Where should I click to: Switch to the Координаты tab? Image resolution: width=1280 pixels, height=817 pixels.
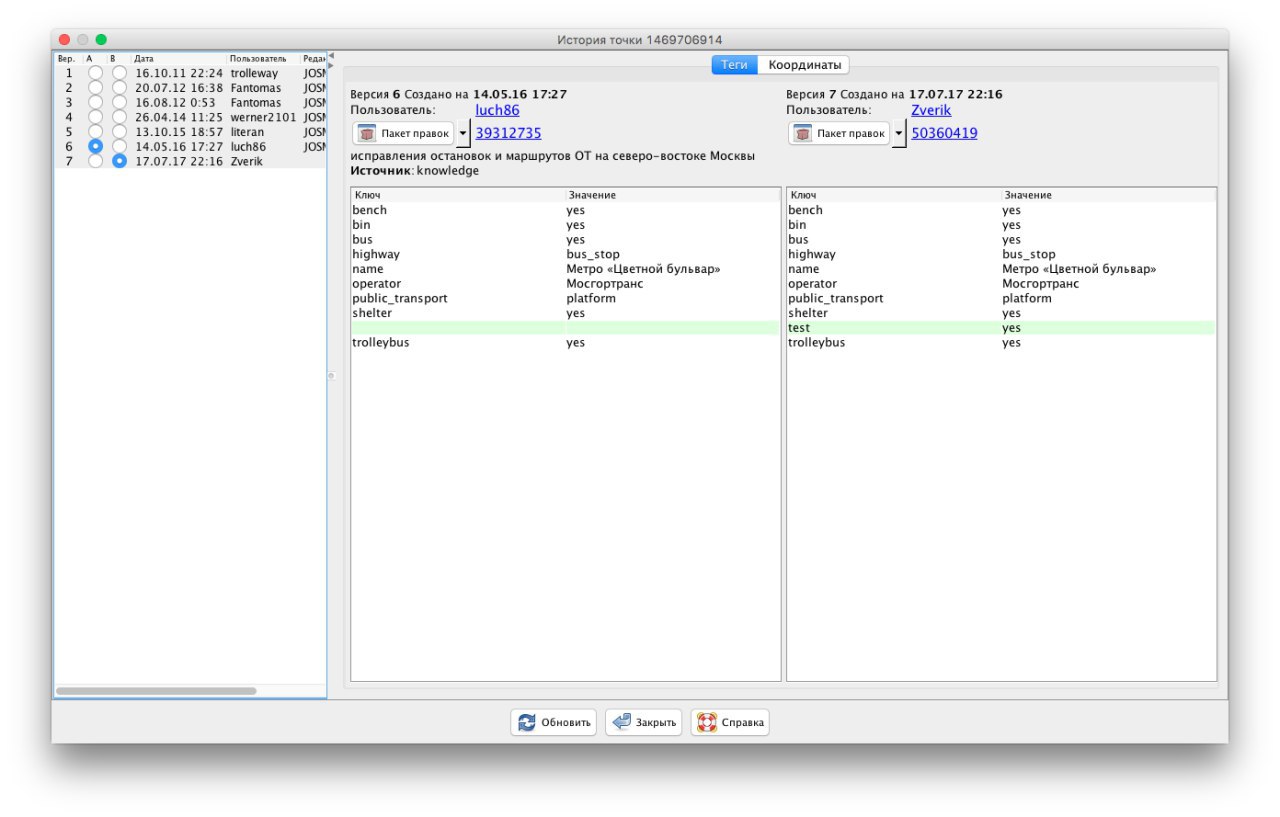(x=803, y=65)
